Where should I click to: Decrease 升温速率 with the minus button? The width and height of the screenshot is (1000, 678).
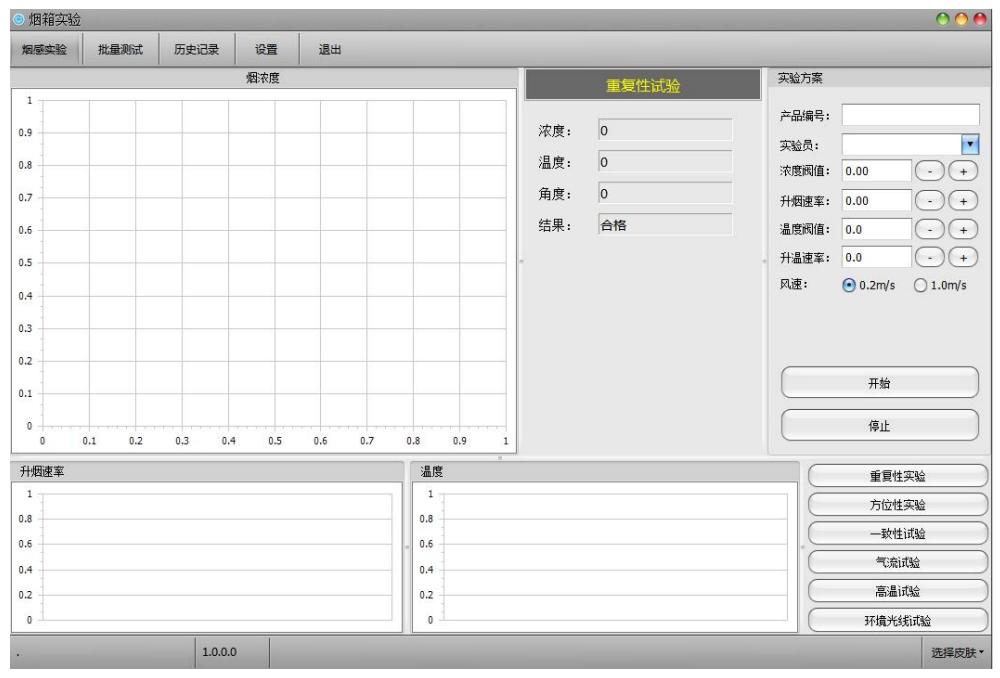tap(930, 258)
